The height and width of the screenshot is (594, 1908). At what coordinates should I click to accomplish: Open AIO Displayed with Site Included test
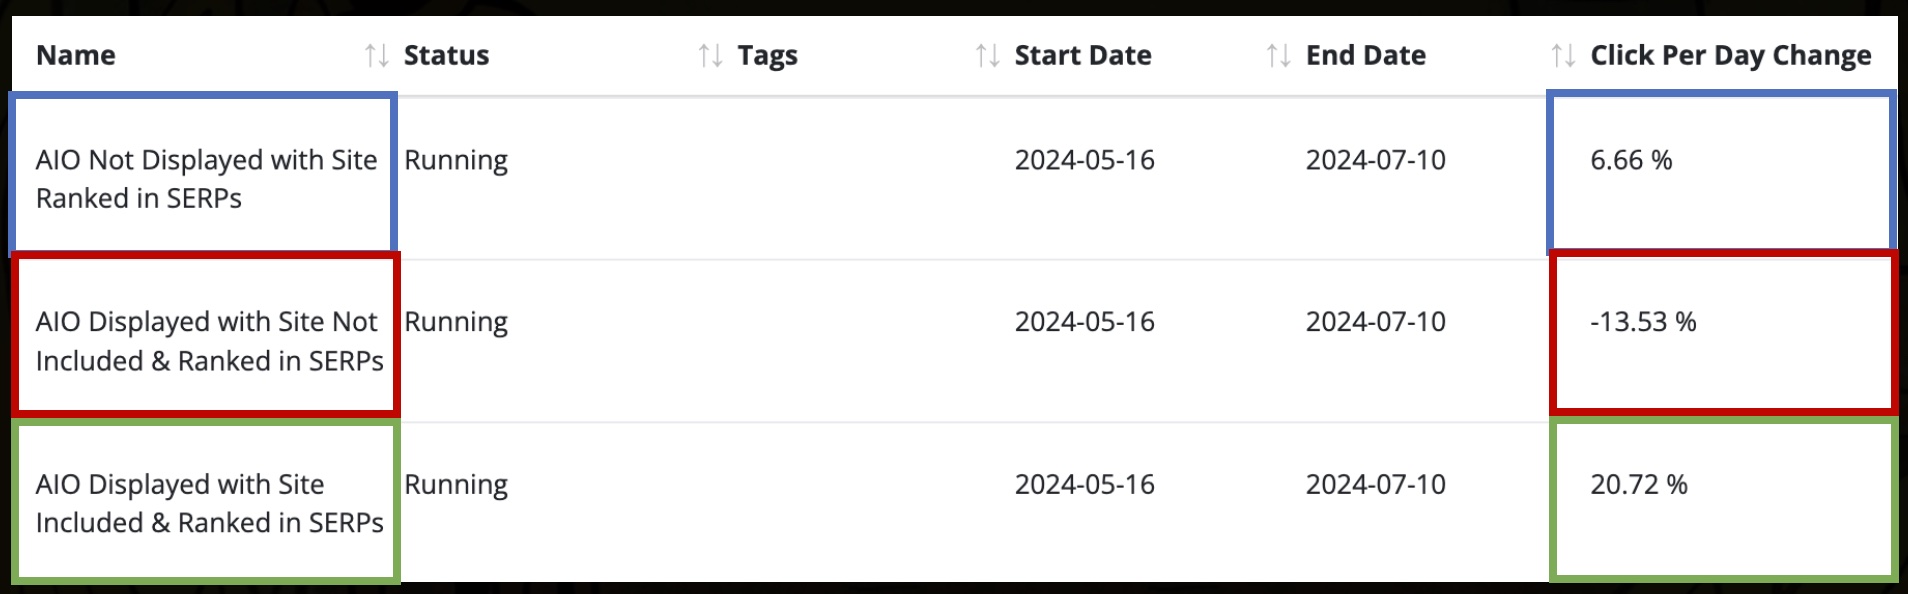pos(209,503)
